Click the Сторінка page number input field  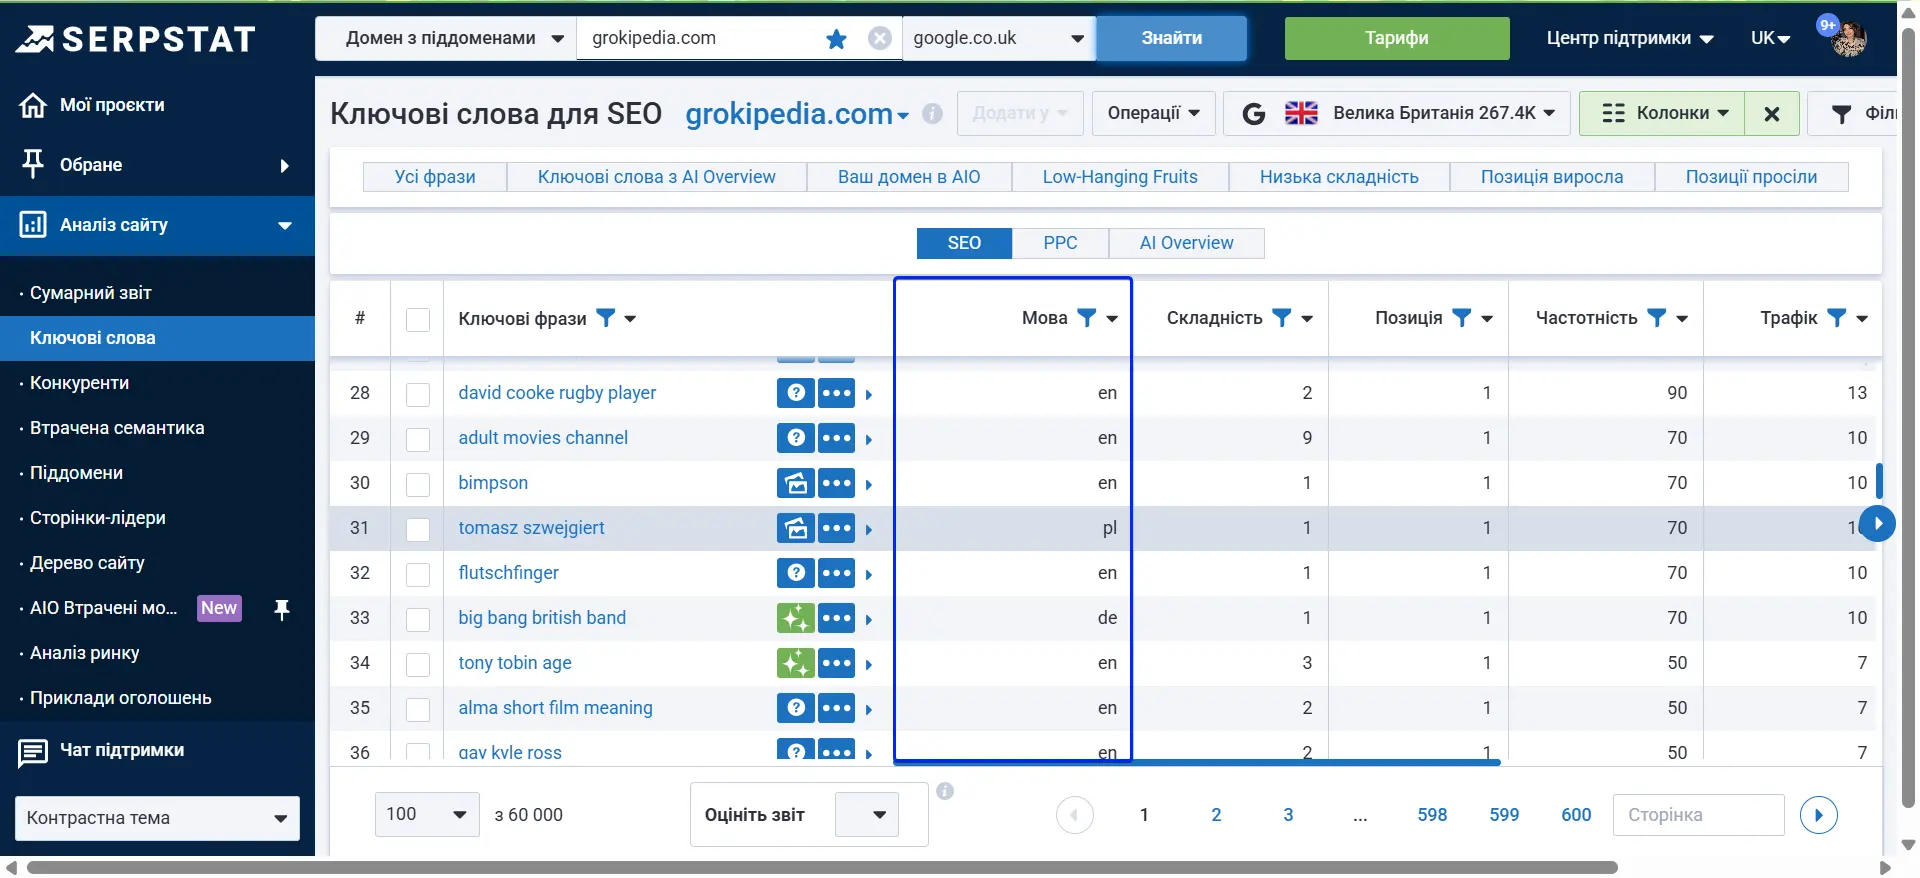point(1697,815)
